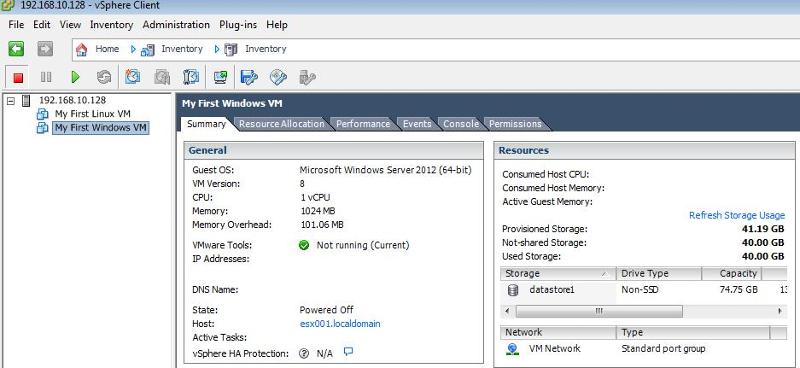Open the File menu
This screenshot has width=800, height=368.
point(16,24)
